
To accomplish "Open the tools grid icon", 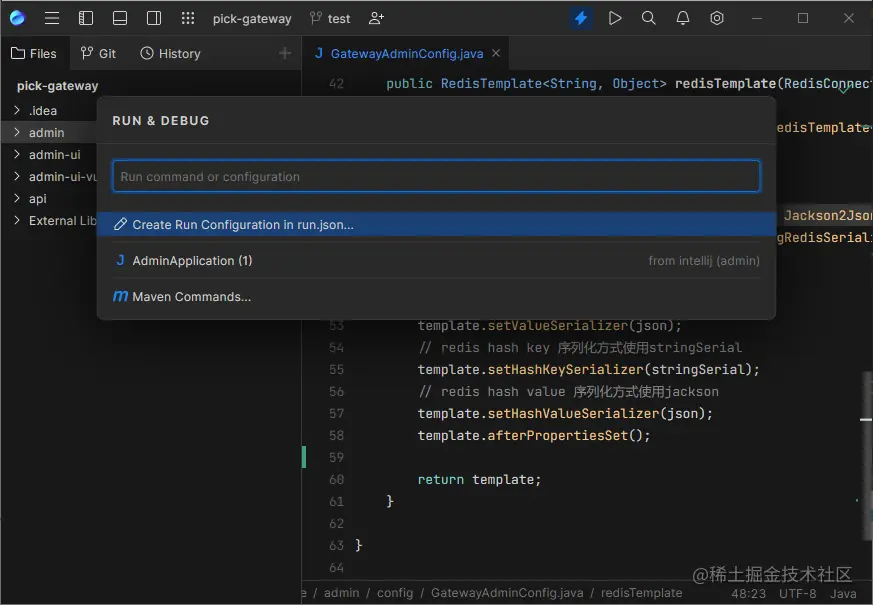I will pyautogui.click(x=188, y=18).
